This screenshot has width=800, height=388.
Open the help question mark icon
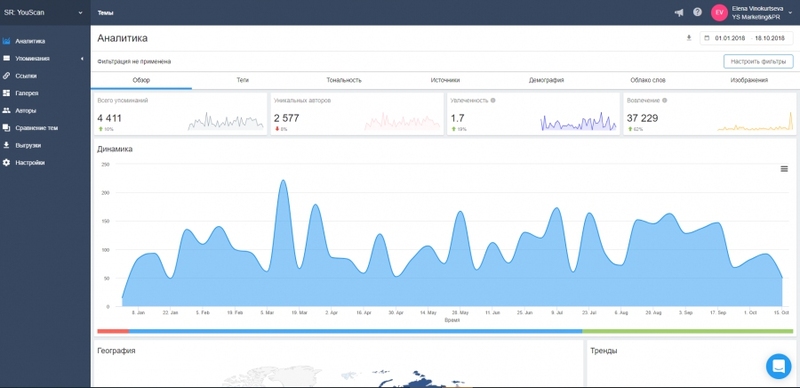[697, 12]
